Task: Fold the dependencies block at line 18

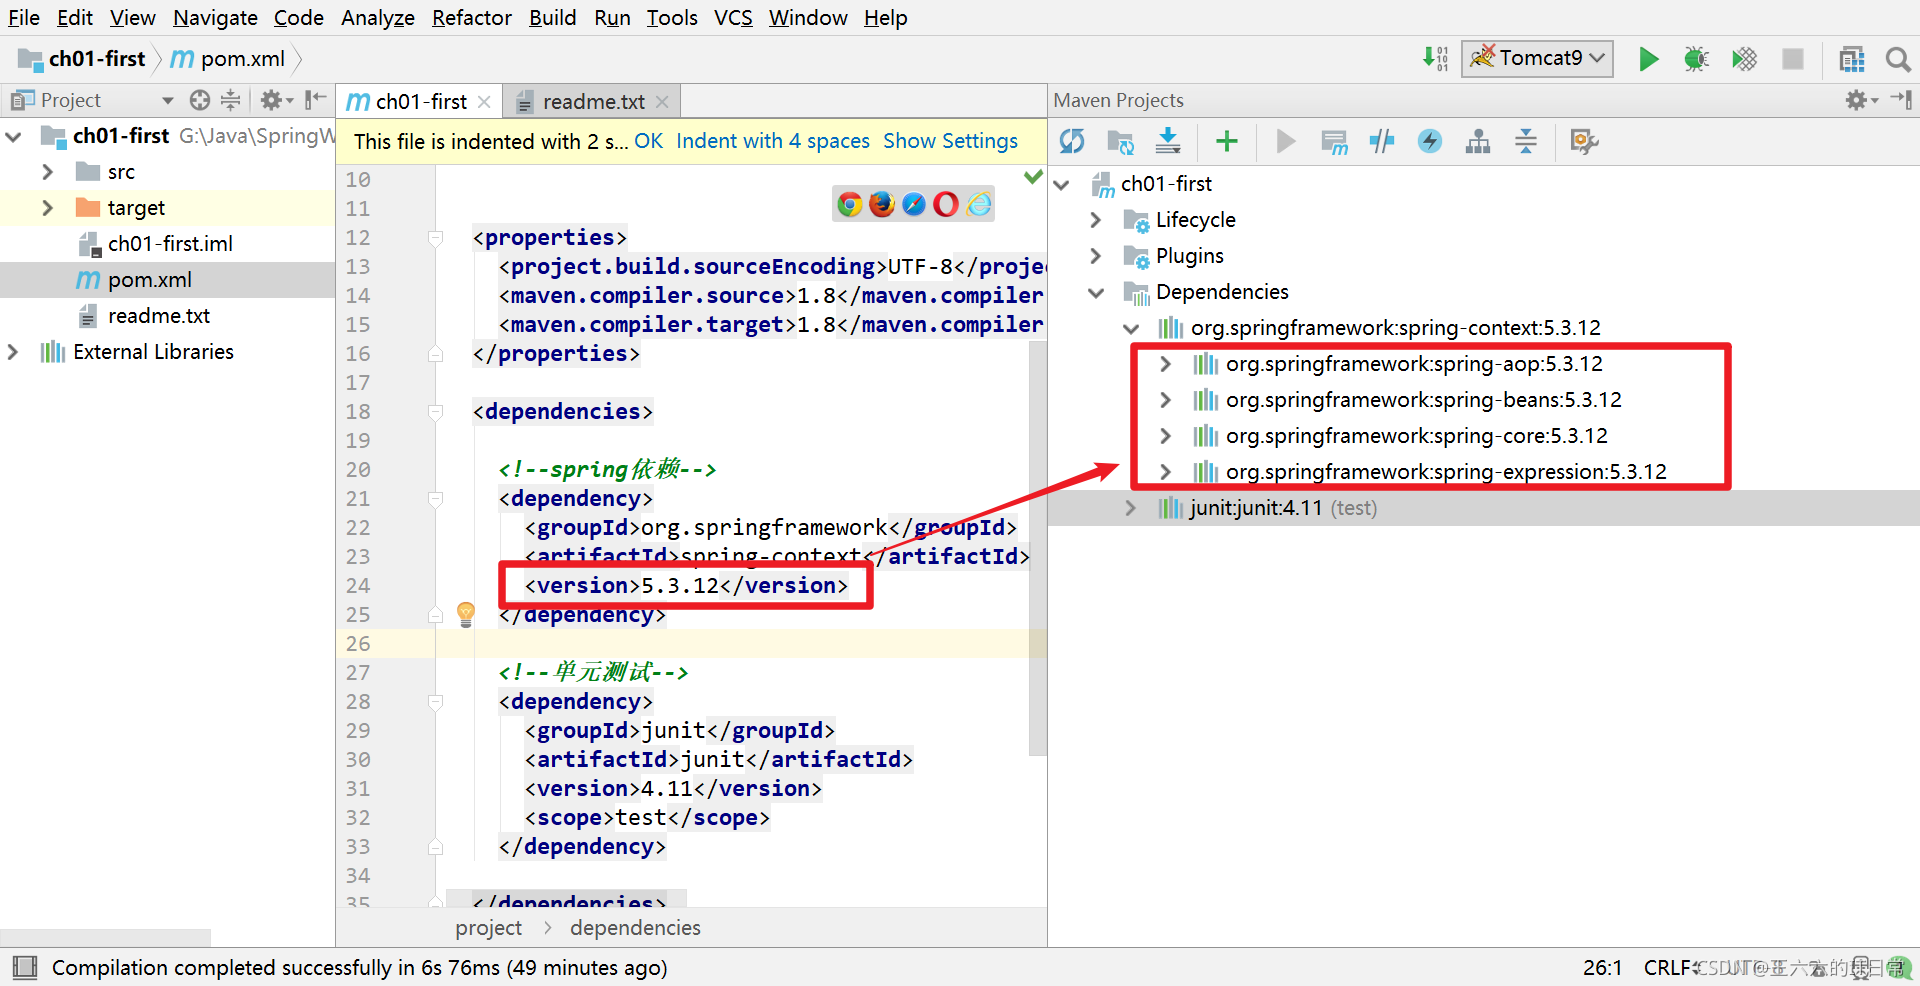Action: coord(435,412)
